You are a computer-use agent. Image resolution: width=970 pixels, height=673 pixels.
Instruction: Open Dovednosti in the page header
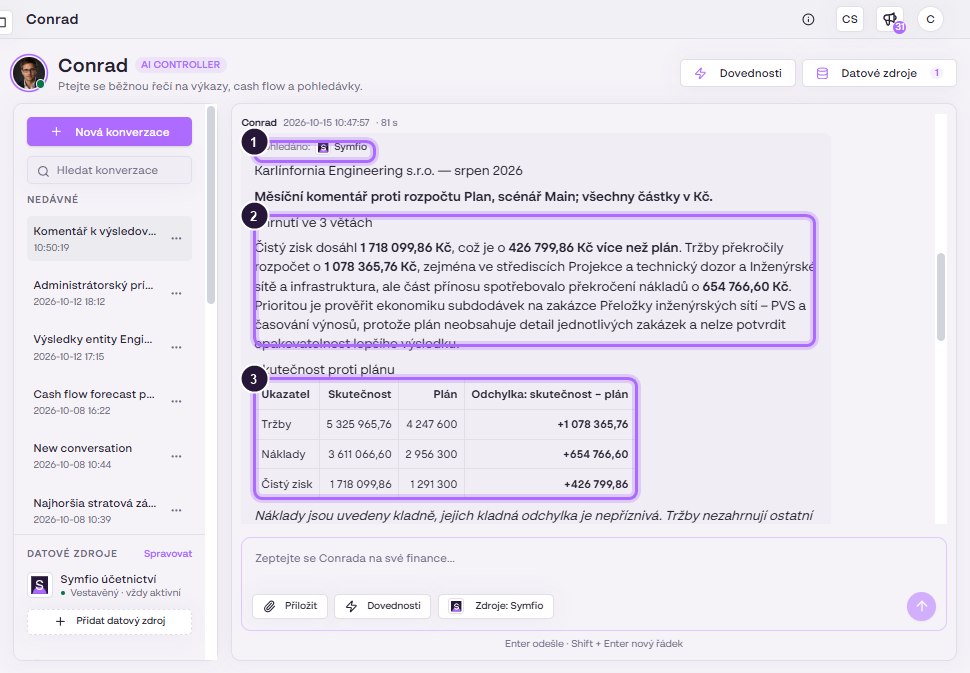tap(738, 73)
